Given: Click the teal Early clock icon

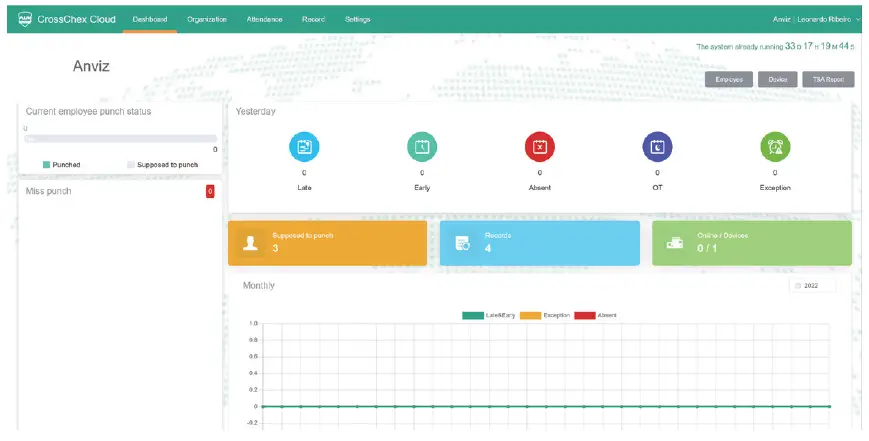Looking at the screenshot, I should click(x=422, y=147).
